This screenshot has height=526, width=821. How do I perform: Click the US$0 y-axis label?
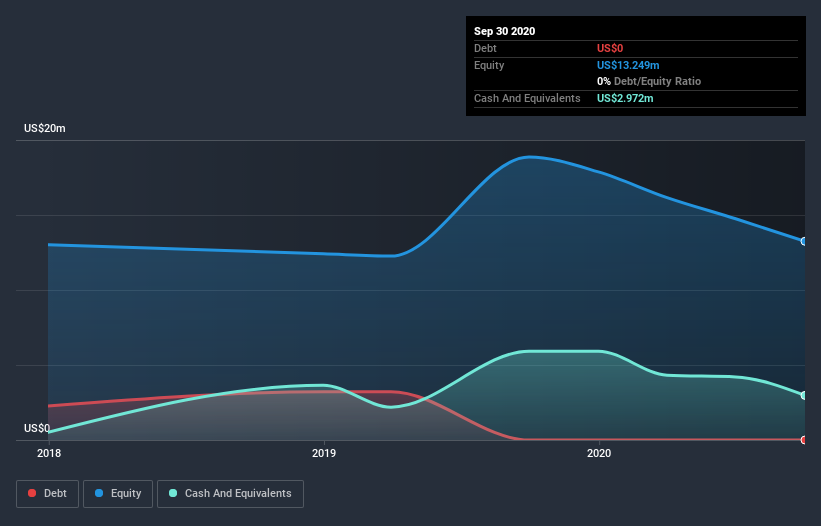point(37,428)
